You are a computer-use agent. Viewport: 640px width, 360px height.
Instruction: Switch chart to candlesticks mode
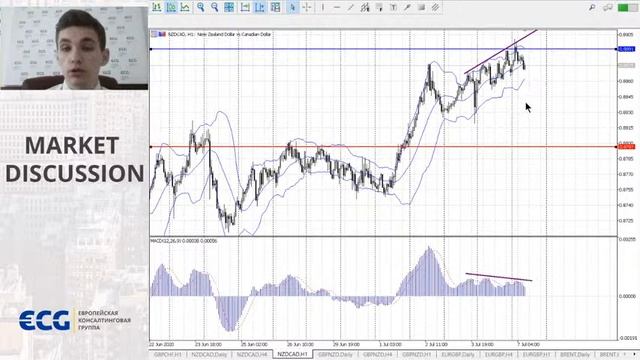click(171, 7)
